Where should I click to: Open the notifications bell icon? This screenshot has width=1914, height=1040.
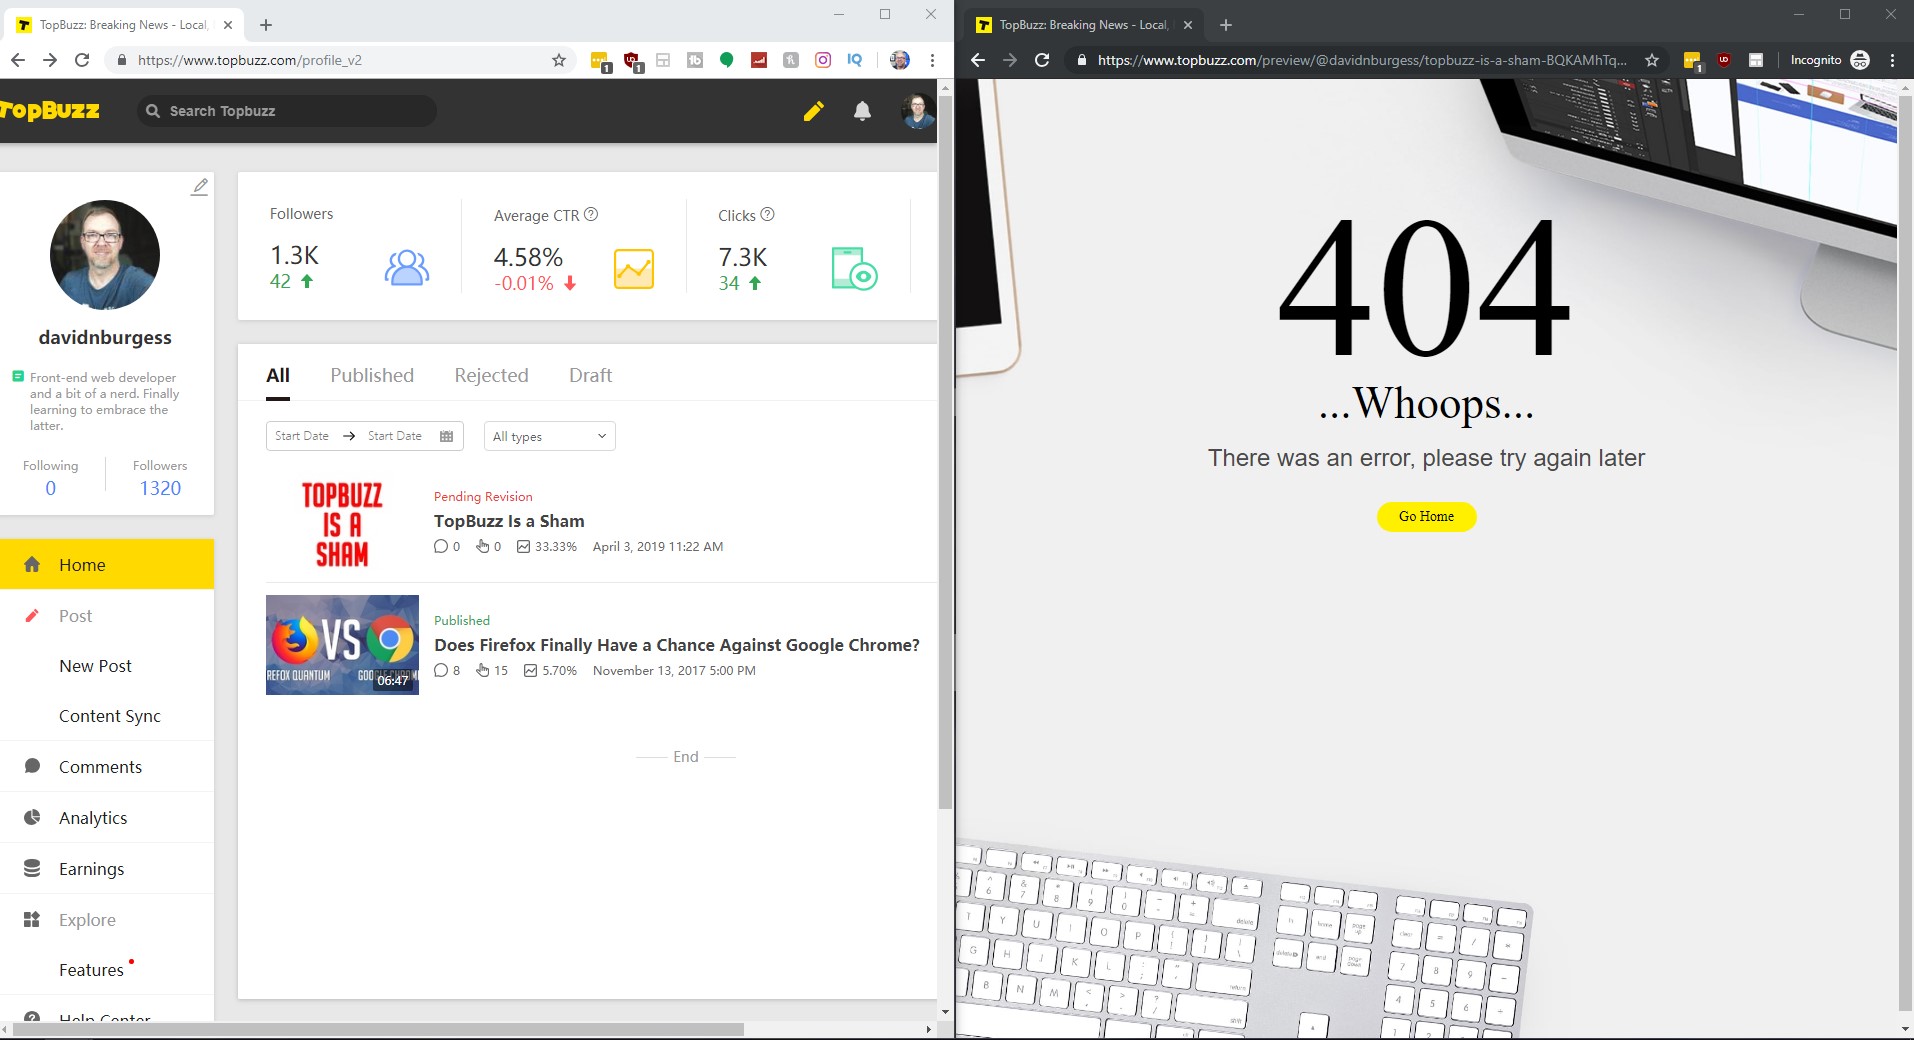[x=862, y=111]
